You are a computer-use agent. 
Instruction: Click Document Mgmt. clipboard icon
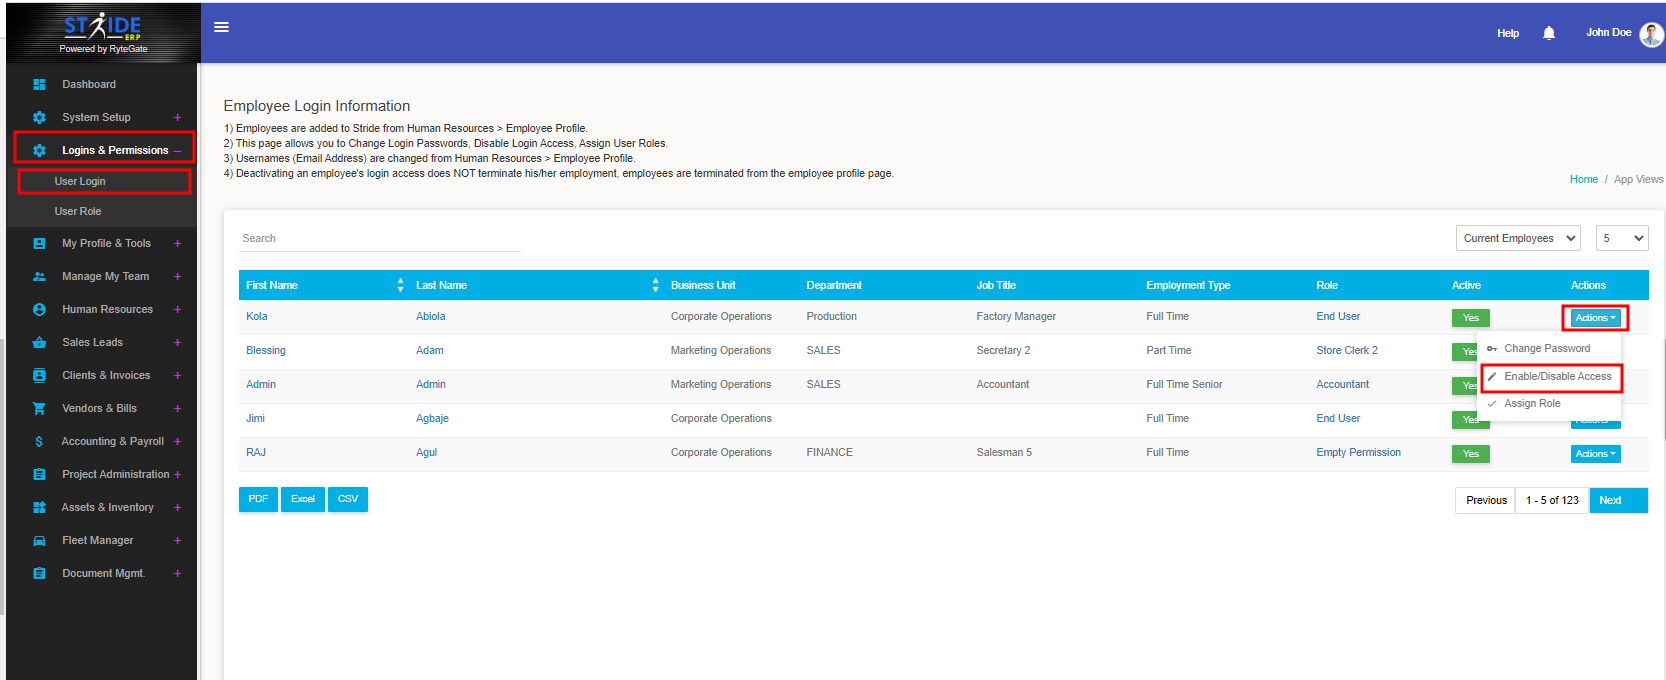pos(39,574)
